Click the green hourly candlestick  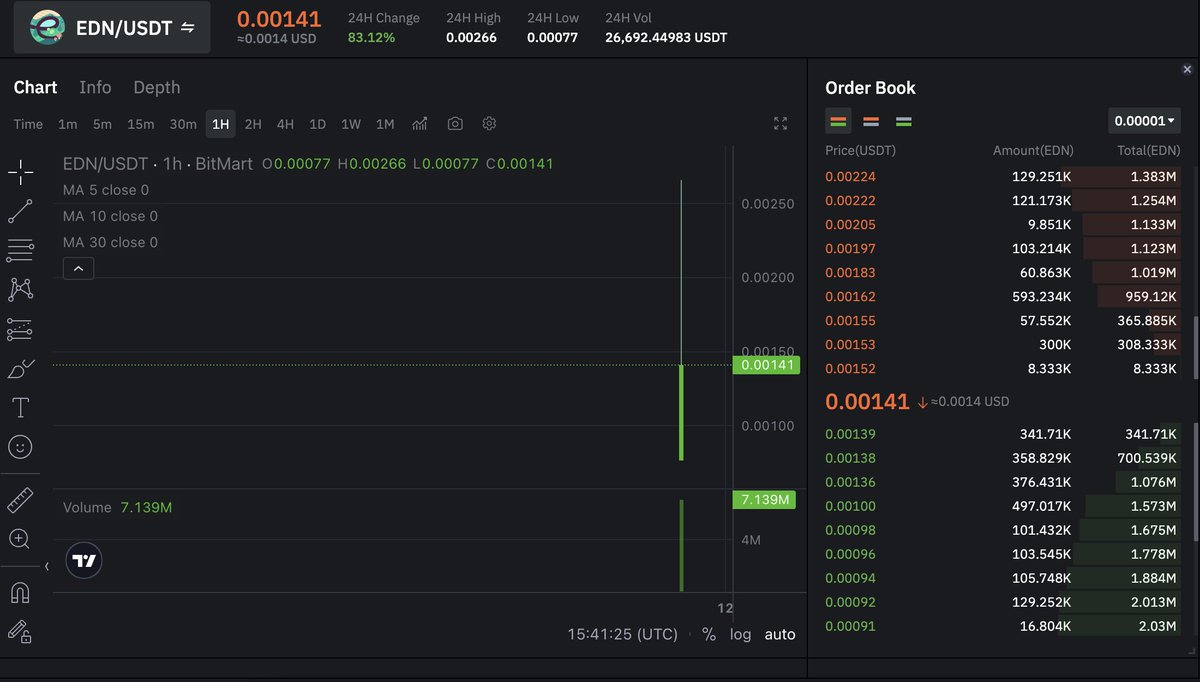pyautogui.click(x=681, y=412)
